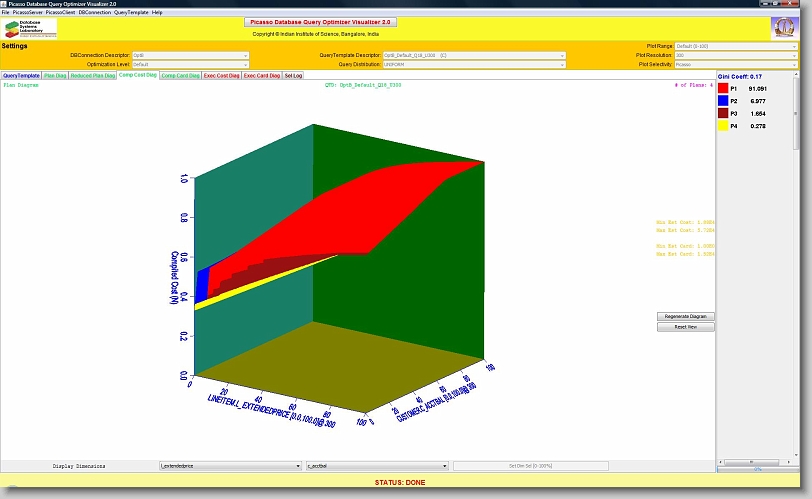The width and height of the screenshot is (812, 499).
Task: Open the DBConnection Descriptor dropdown
Action: coord(191,55)
